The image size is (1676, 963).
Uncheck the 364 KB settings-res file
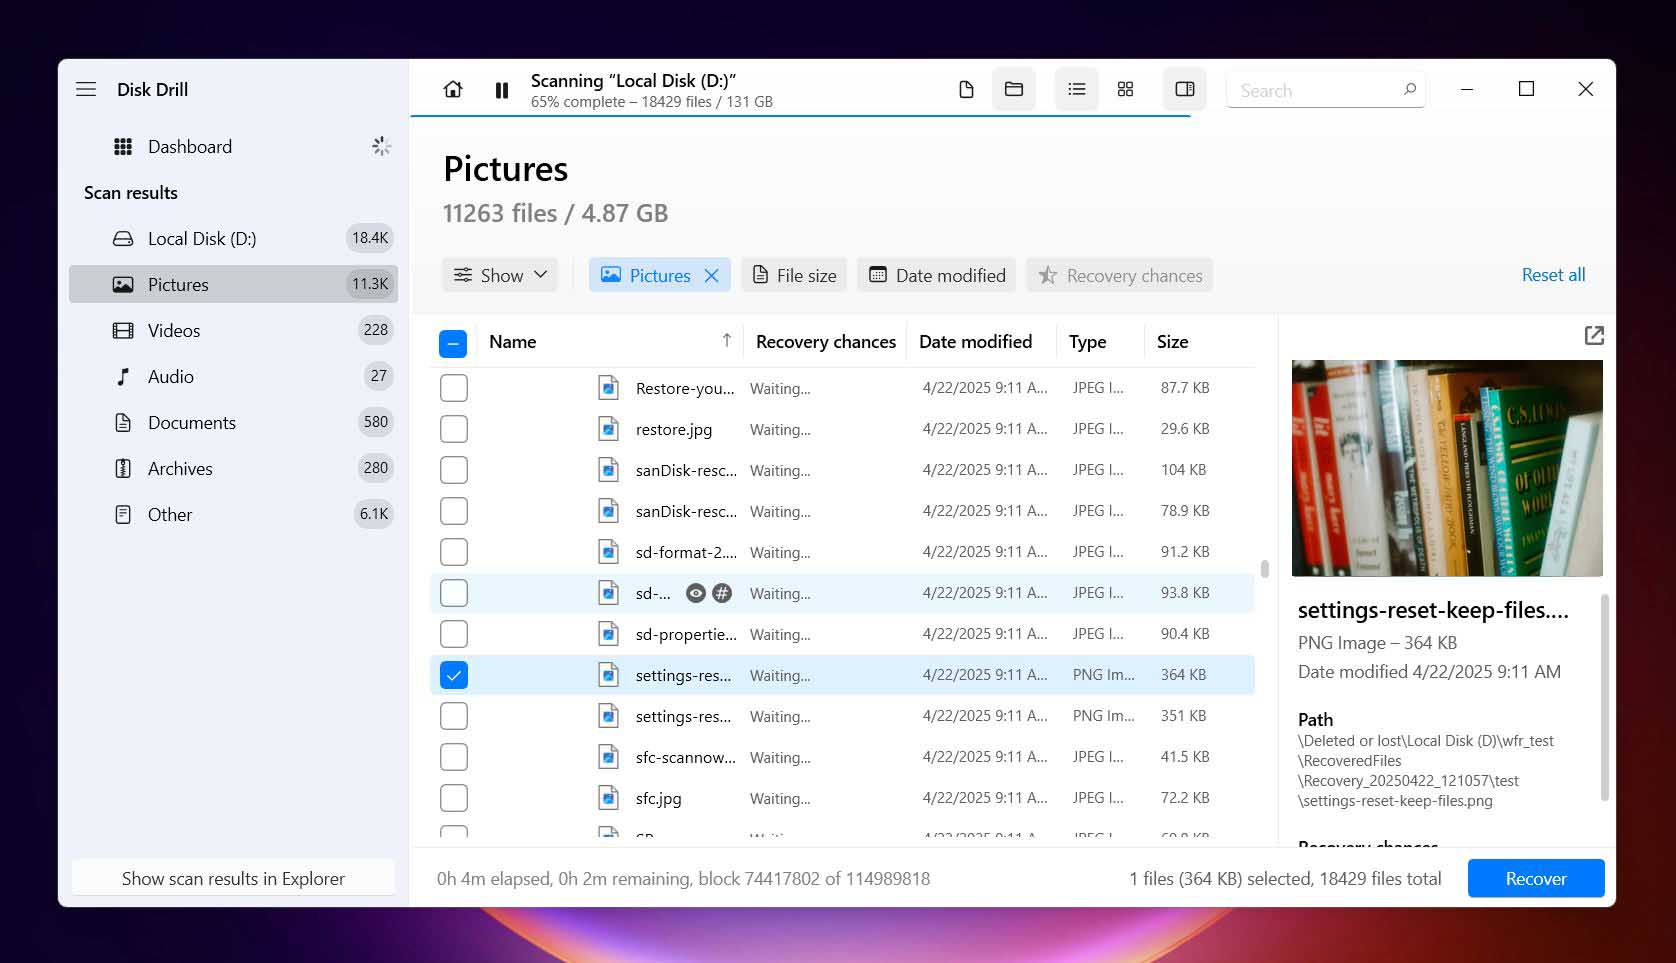[454, 675]
